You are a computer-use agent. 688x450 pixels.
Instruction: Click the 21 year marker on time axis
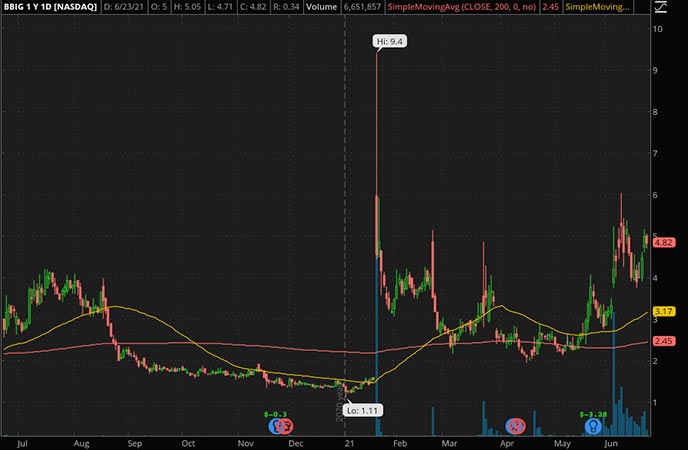347,441
